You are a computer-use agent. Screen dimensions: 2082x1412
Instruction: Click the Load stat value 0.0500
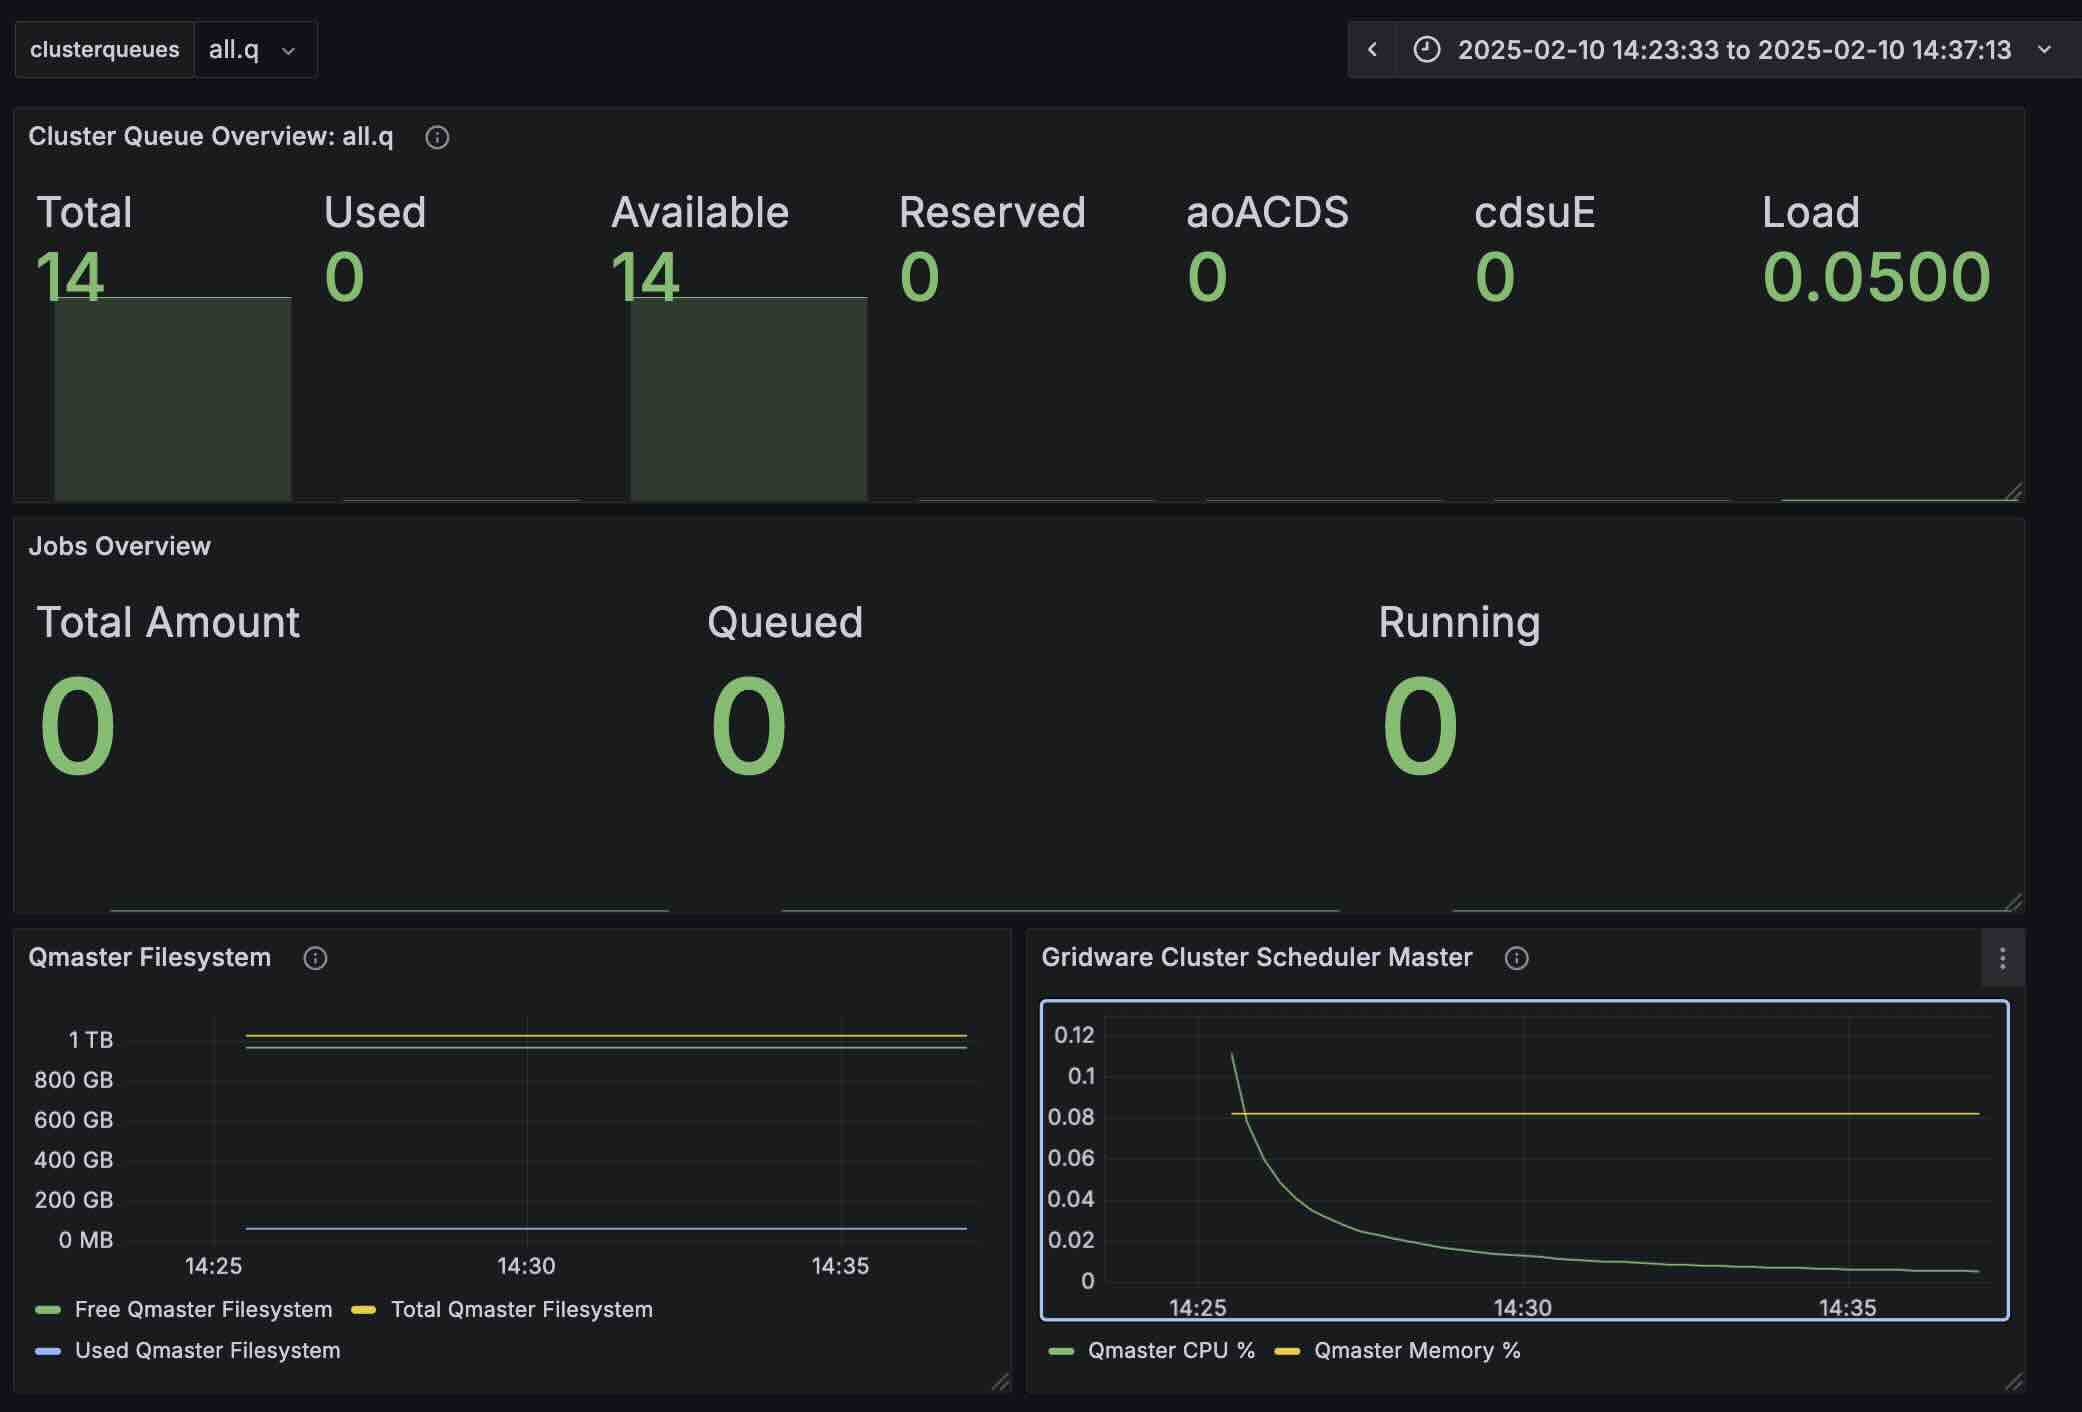pos(1876,277)
